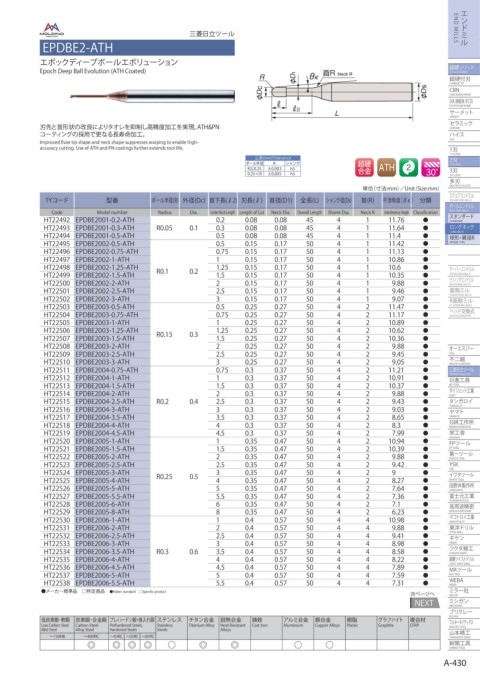
Task: Open the ヤマト maker tab
Action: tap(464, 413)
